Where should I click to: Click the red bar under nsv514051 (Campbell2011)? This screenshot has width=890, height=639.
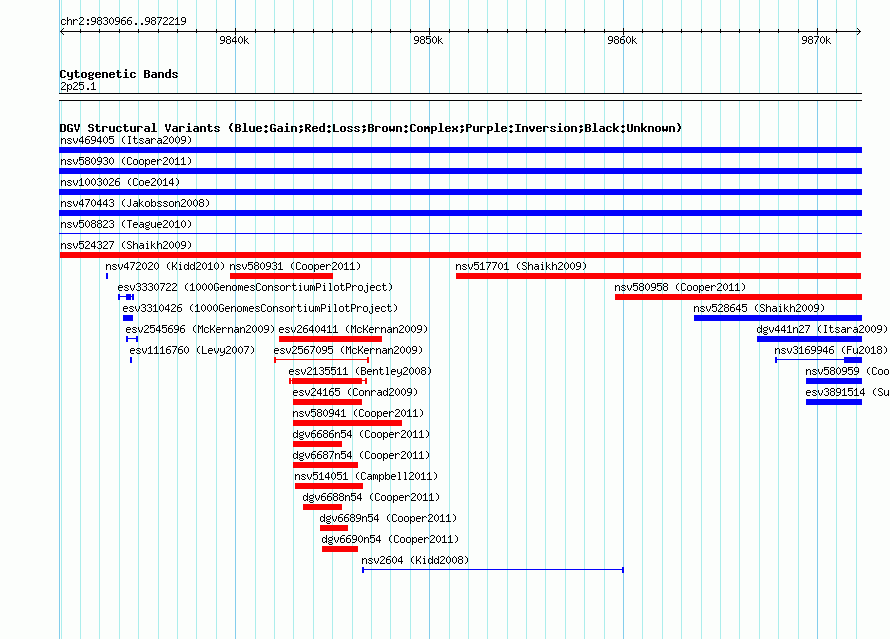tap(329, 486)
